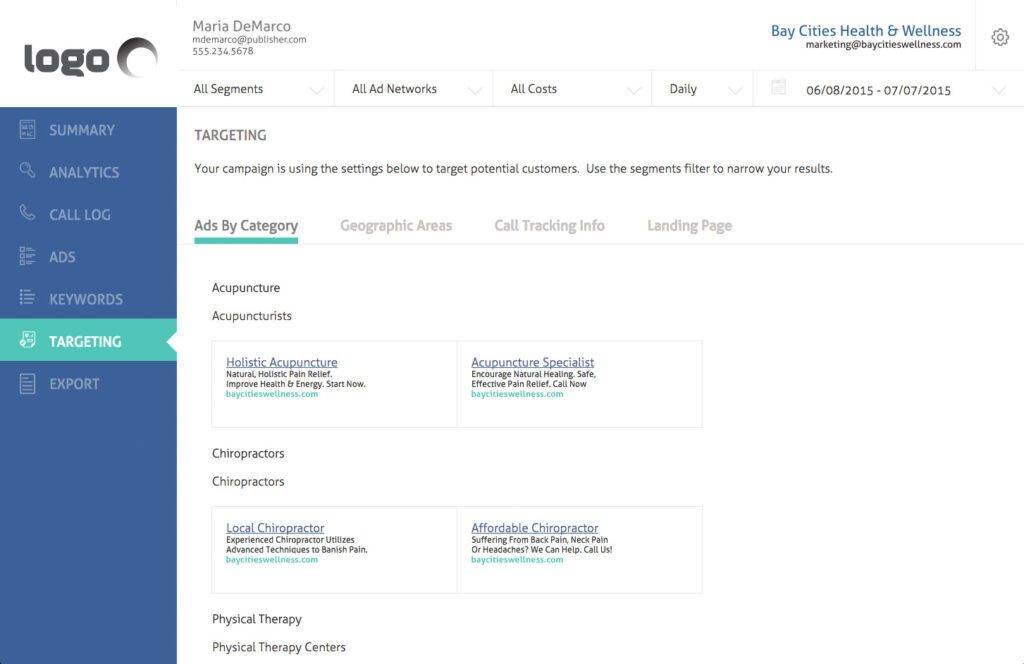
Task: Click the Ads list icon
Action: click(x=27, y=256)
